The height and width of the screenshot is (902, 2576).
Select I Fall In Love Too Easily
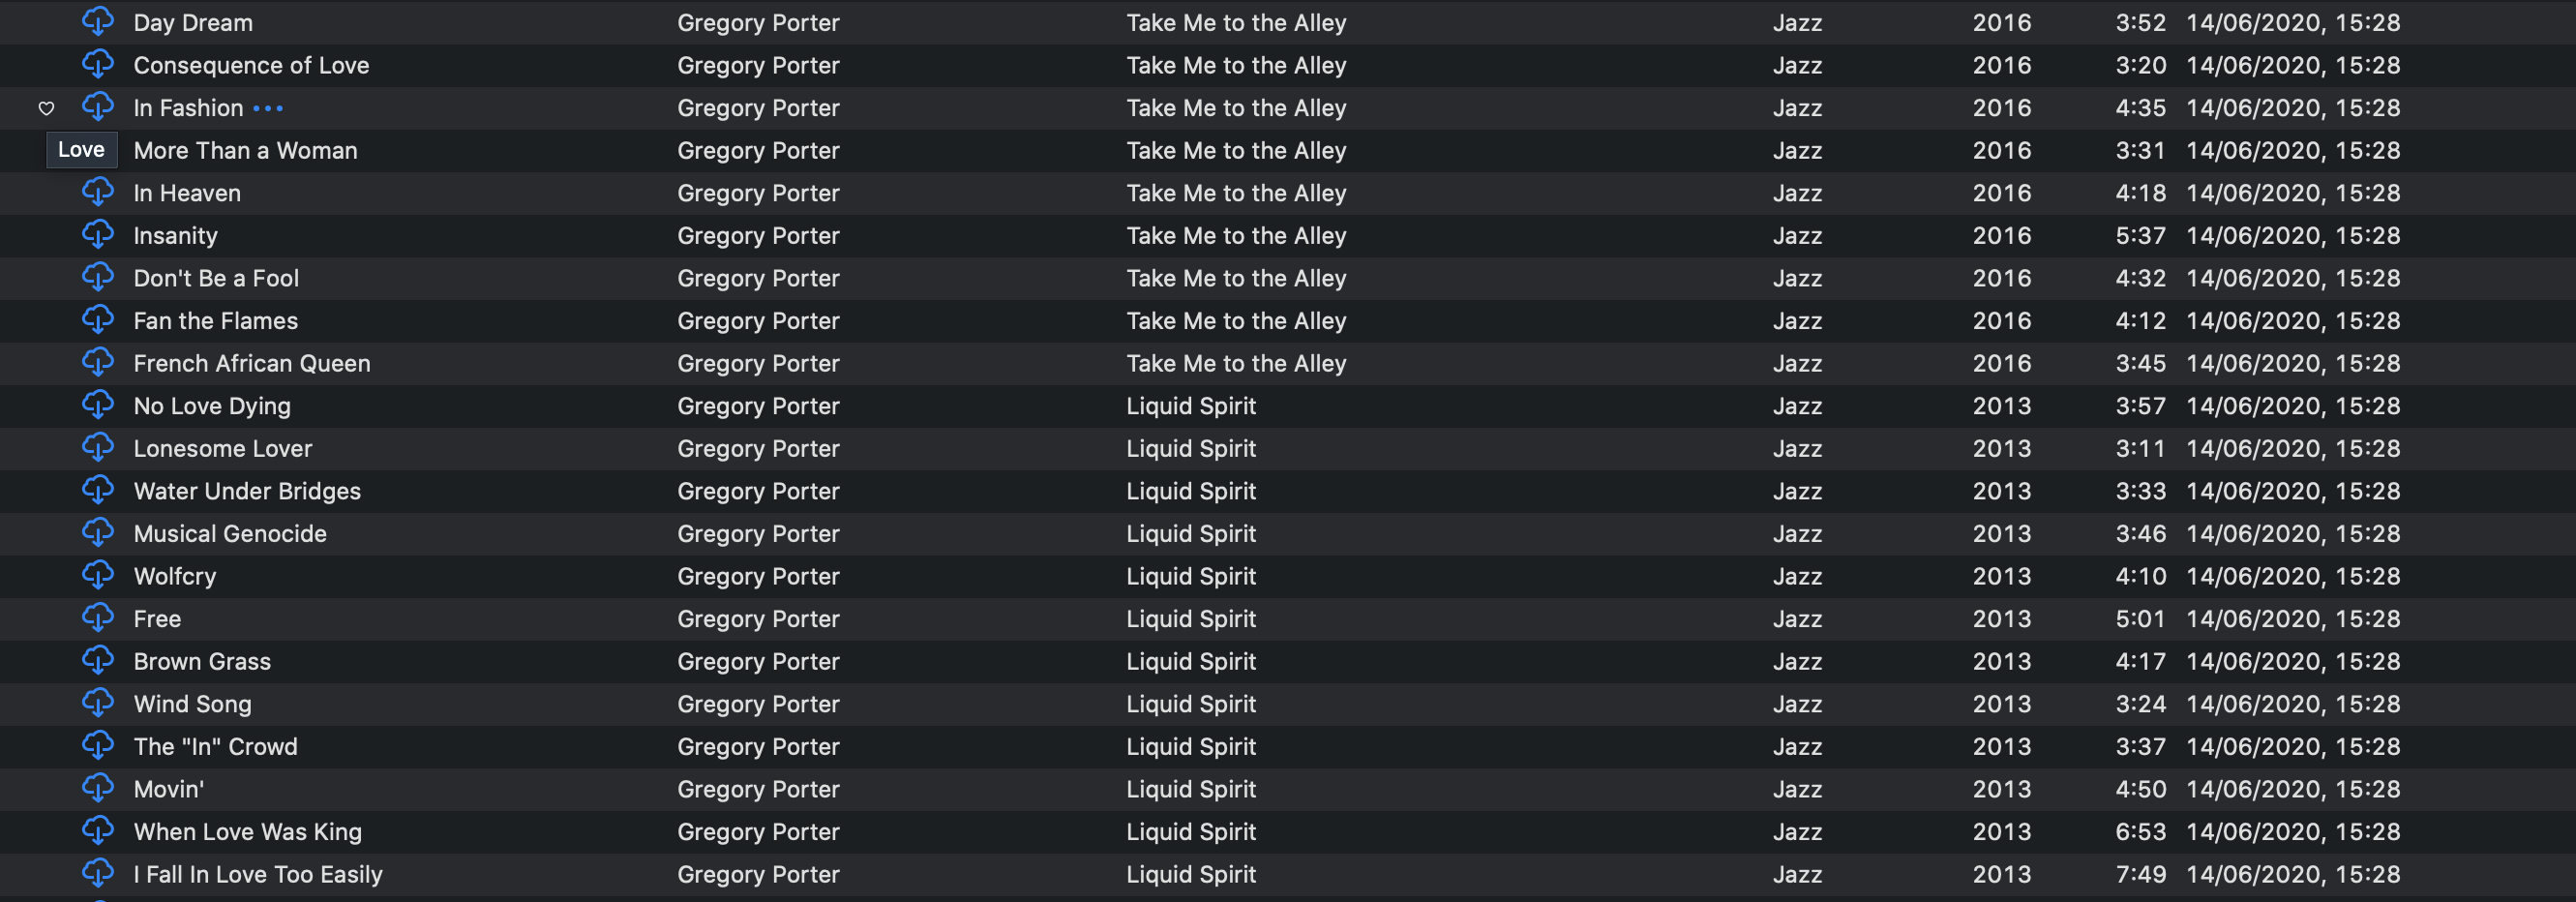coord(258,874)
